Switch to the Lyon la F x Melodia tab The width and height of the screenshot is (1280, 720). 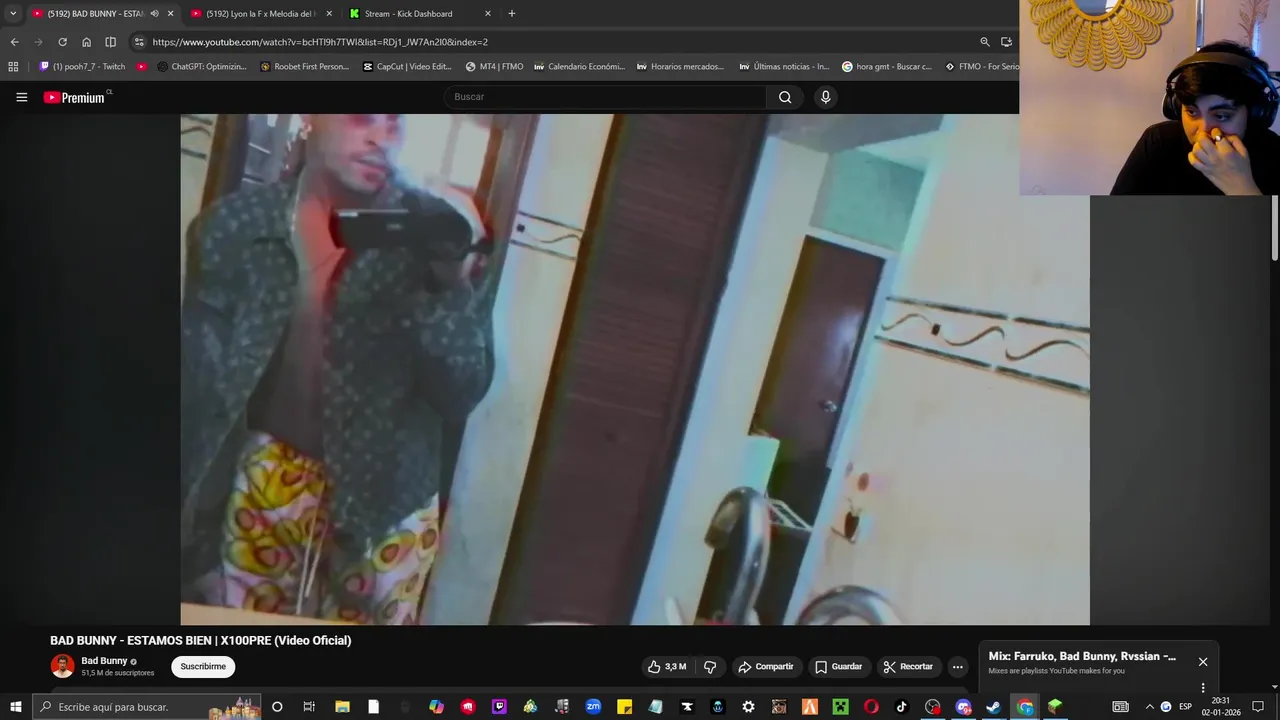point(262,14)
